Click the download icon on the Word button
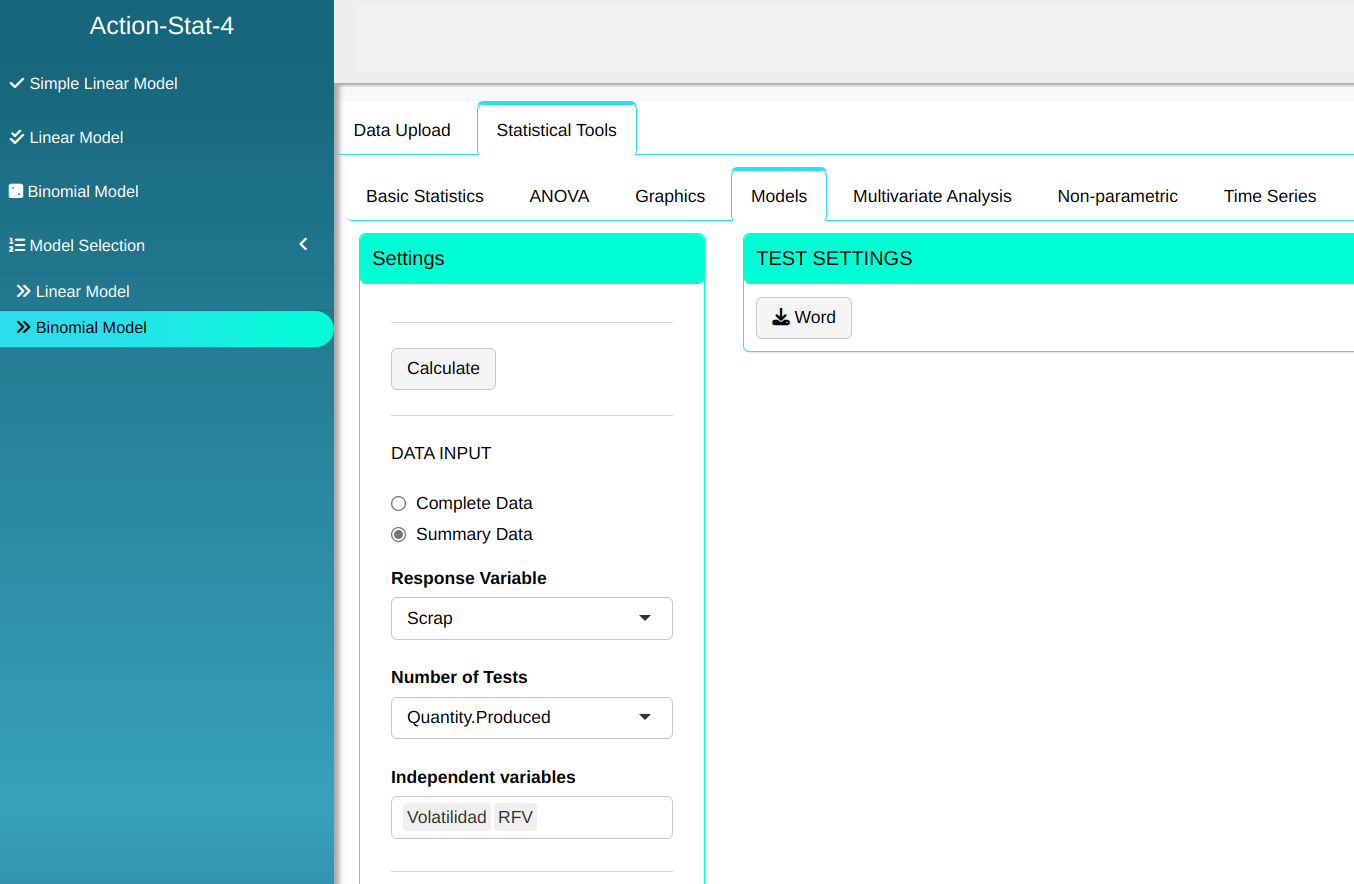1354x884 pixels. pyautogui.click(x=781, y=317)
